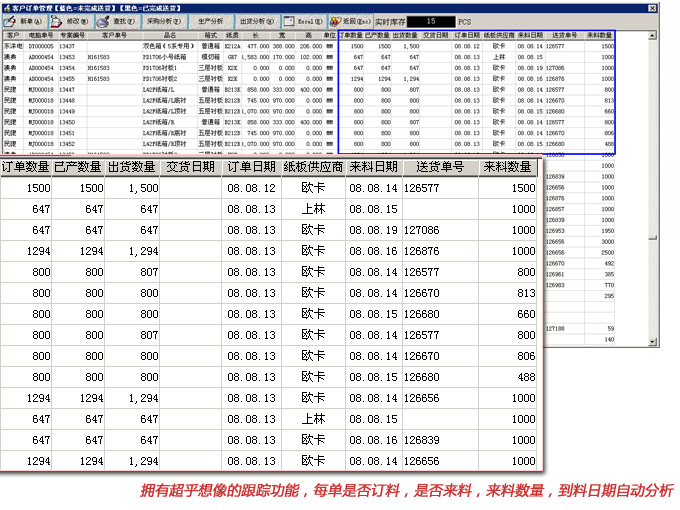The width and height of the screenshot is (680, 510).
Task: Sort by the 客户 column header
Action: pos(13,35)
